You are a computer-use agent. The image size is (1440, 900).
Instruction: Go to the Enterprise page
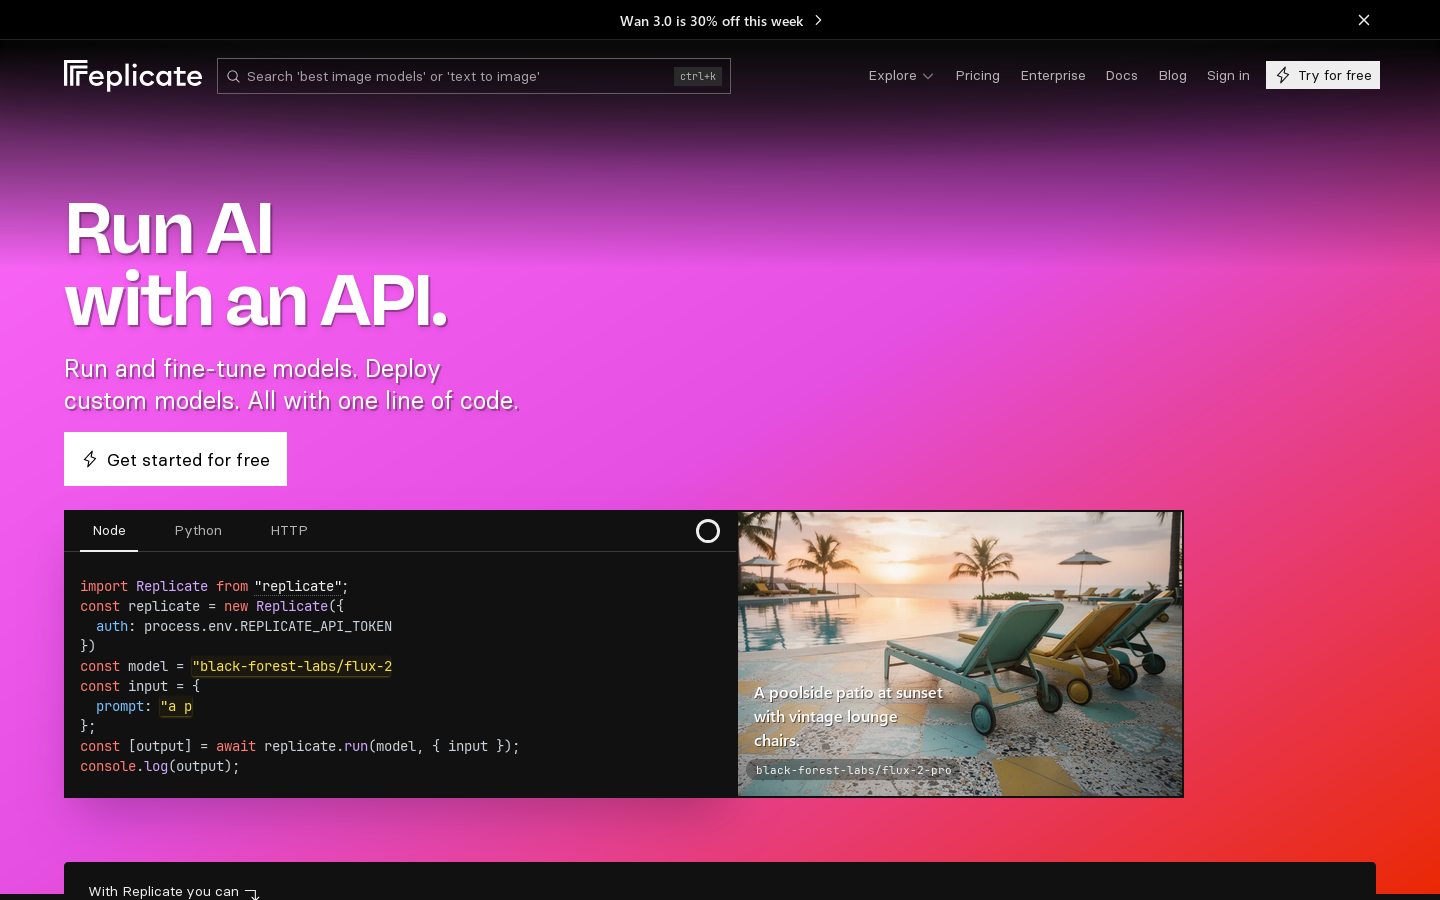pos(1053,75)
